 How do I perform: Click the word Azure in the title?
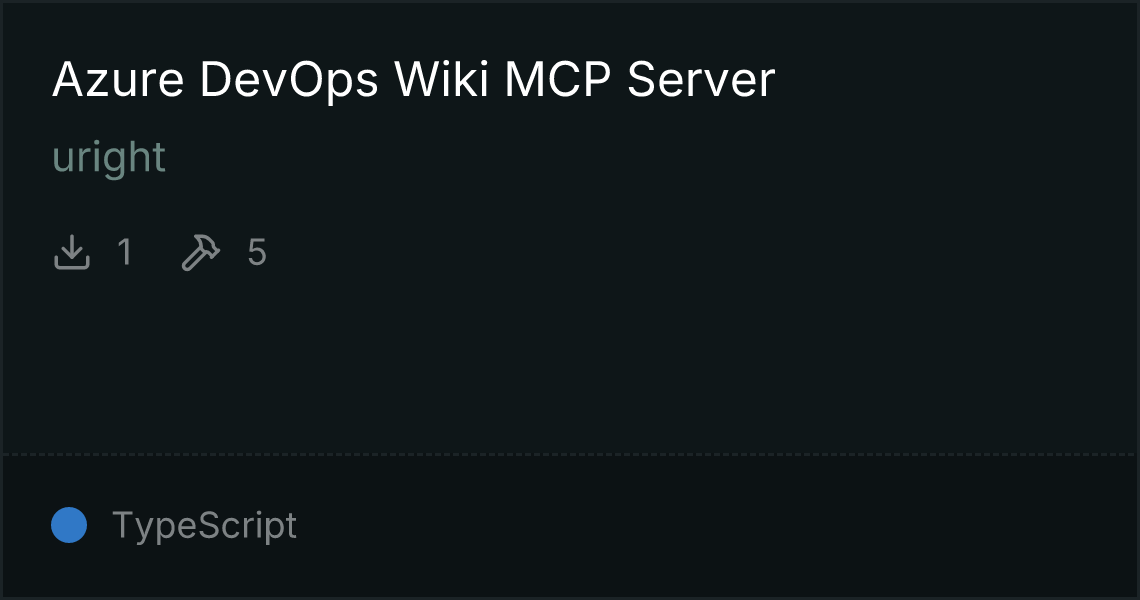coord(118,79)
